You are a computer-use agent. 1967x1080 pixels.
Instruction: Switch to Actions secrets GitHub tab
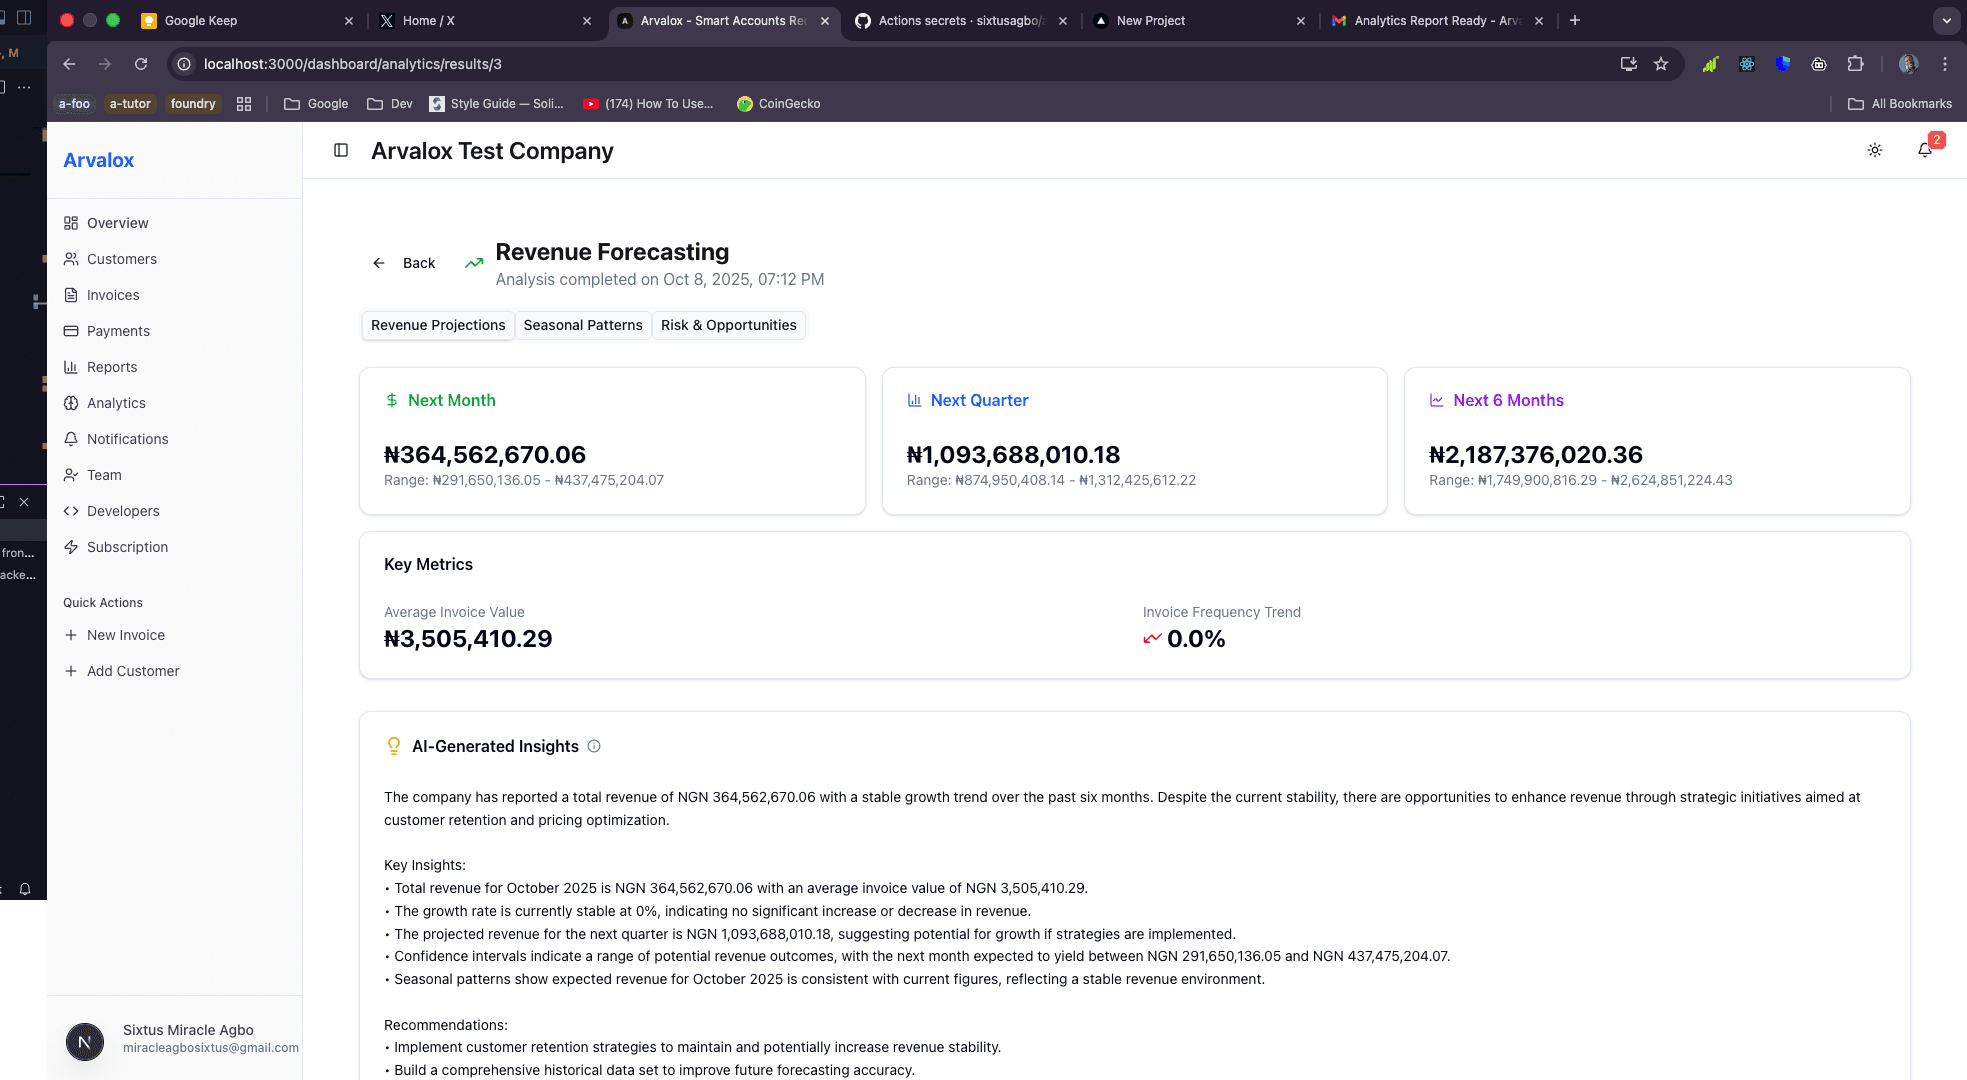961,20
